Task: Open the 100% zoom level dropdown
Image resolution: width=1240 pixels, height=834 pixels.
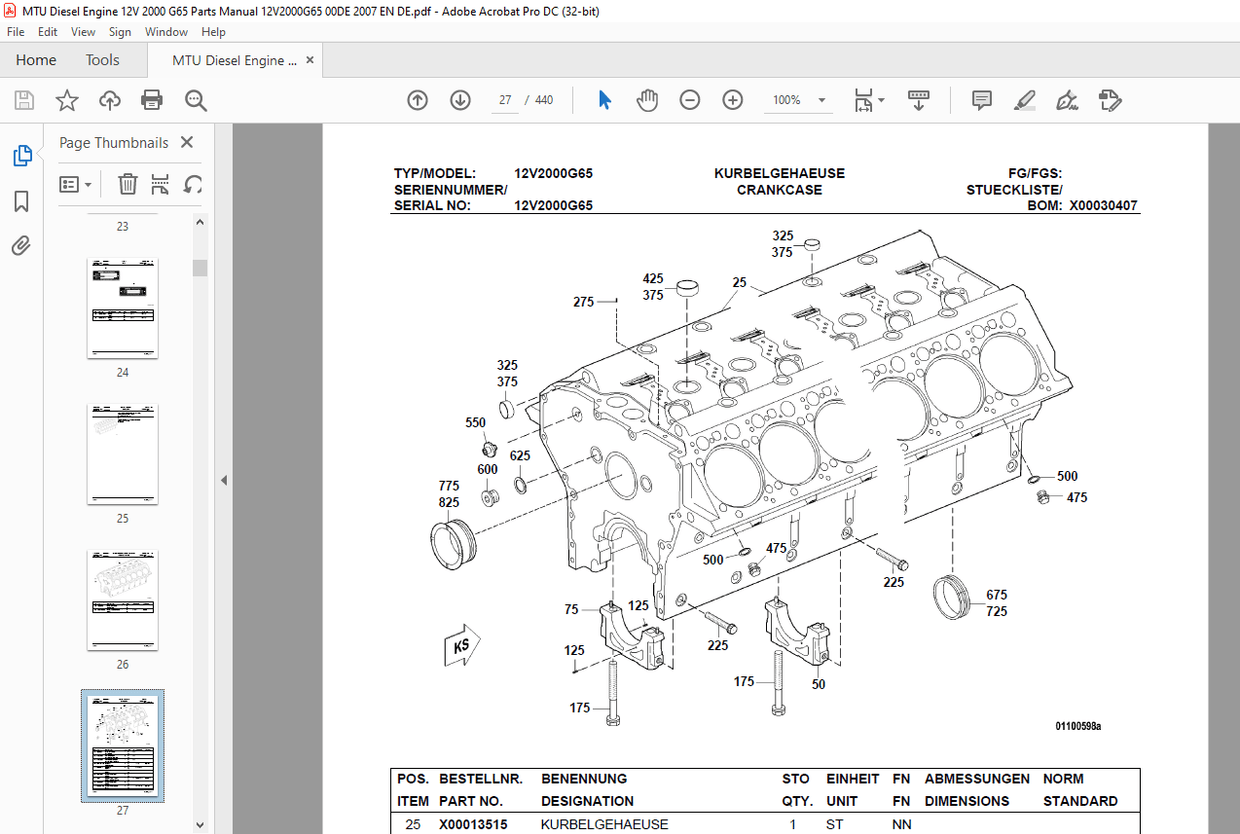Action: point(800,100)
